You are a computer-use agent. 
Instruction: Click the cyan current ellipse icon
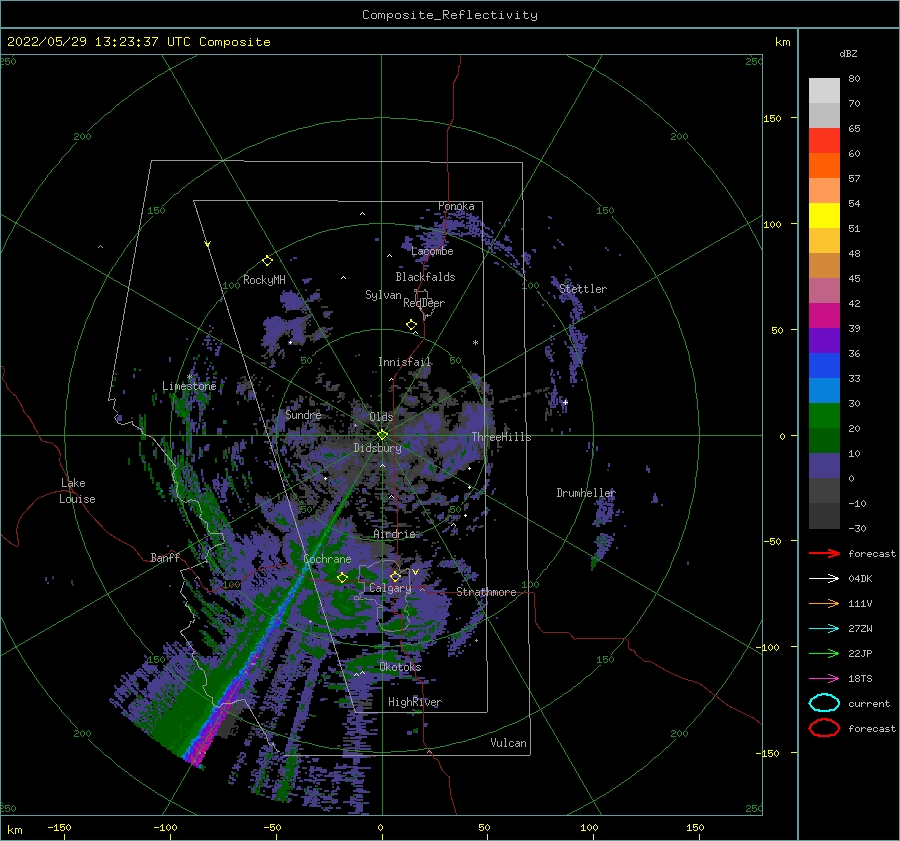[824, 703]
